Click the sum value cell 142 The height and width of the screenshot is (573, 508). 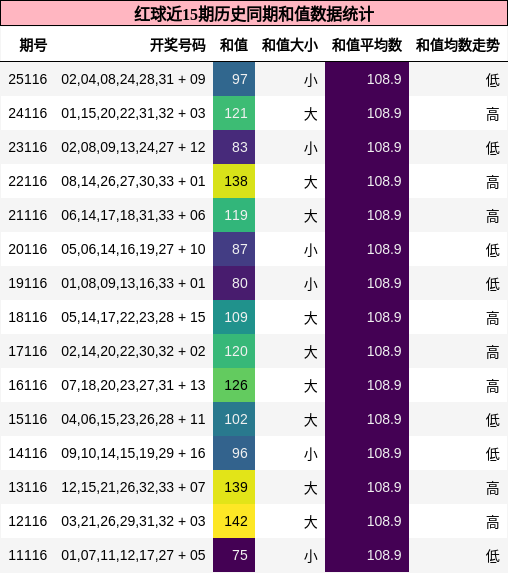tap(234, 521)
